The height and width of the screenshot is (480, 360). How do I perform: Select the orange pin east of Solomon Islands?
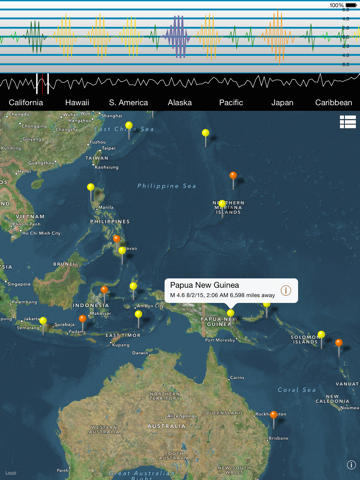point(339,343)
